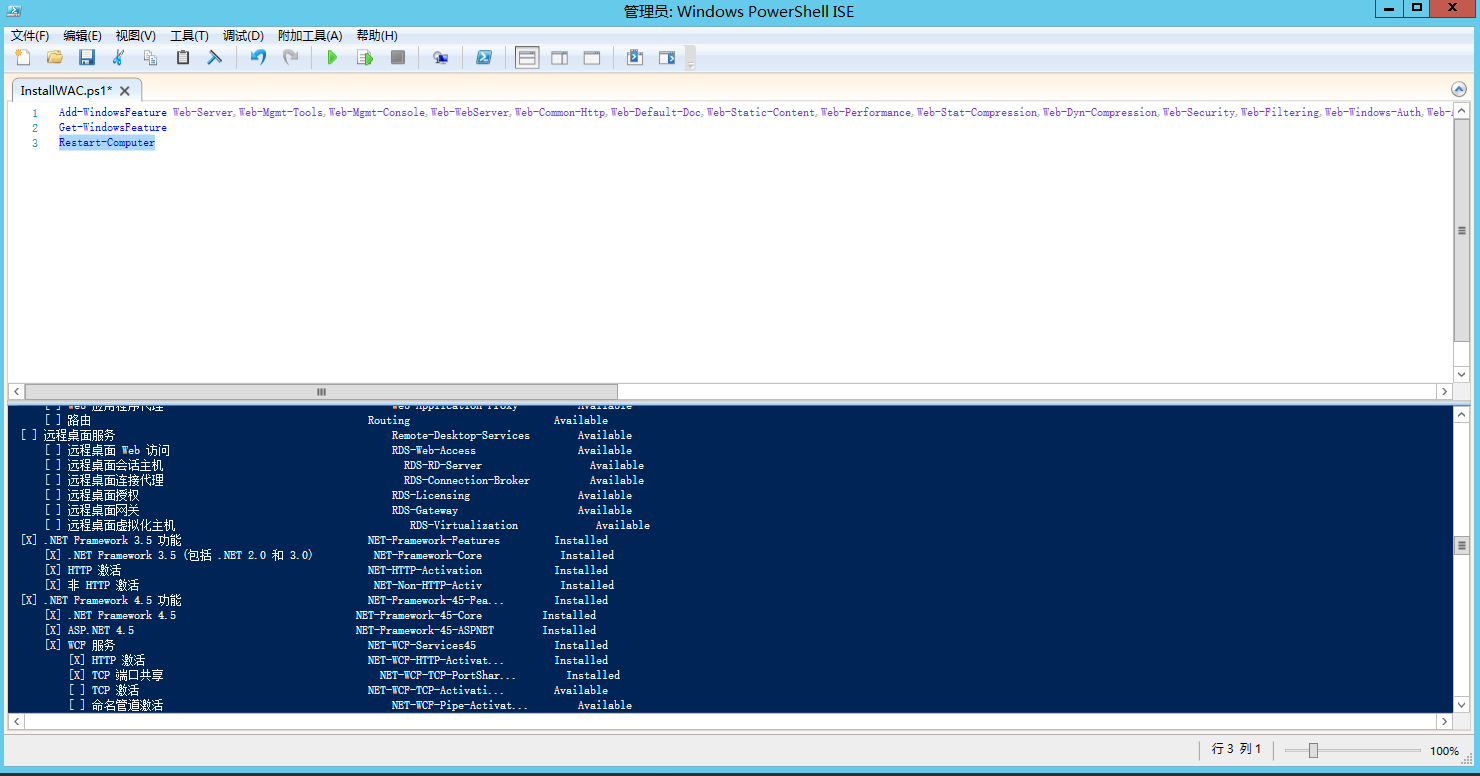The height and width of the screenshot is (776, 1480).
Task: Click RDS-Virtualization in console output
Action: (464, 526)
